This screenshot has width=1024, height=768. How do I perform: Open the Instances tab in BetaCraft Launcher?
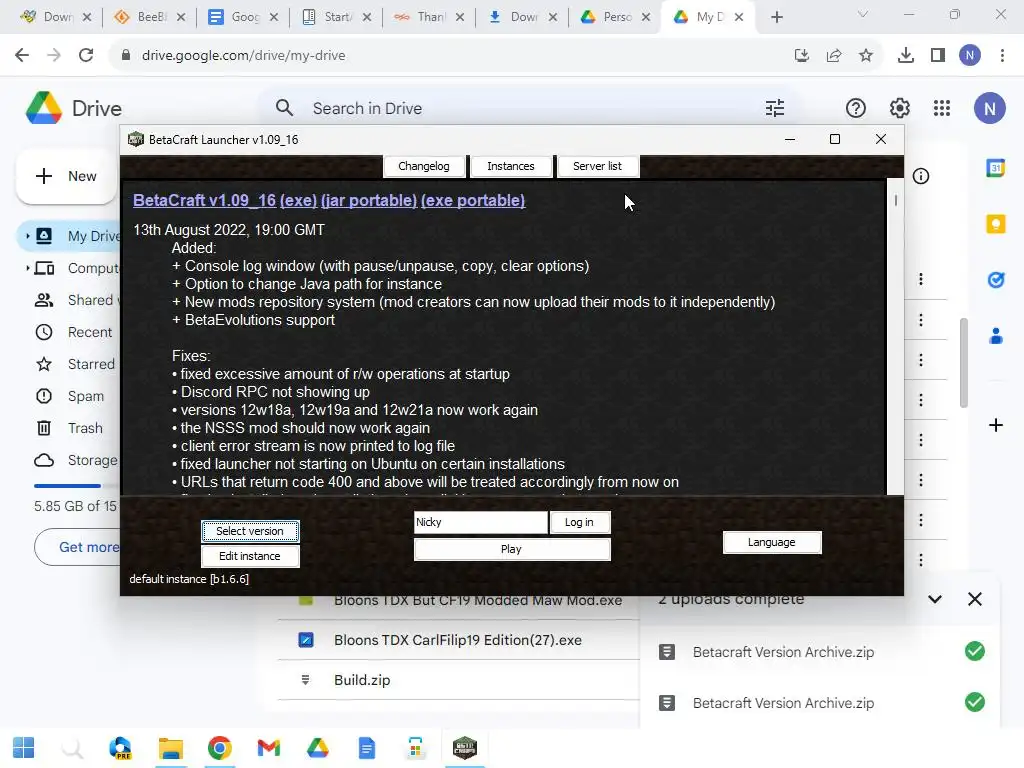(511, 166)
